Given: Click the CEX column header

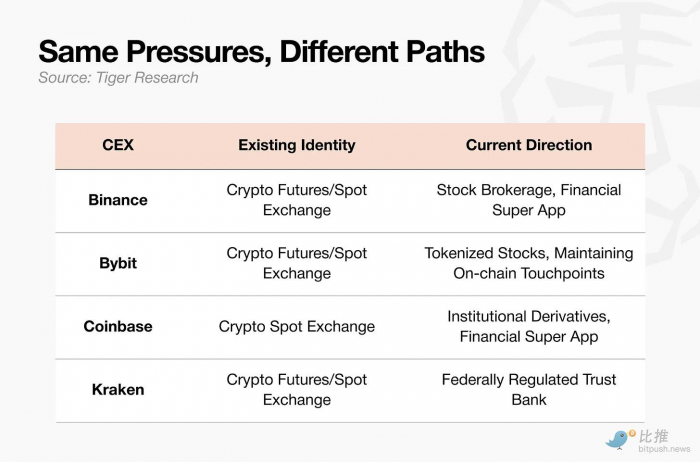Looking at the screenshot, I should [x=118, y=145].
